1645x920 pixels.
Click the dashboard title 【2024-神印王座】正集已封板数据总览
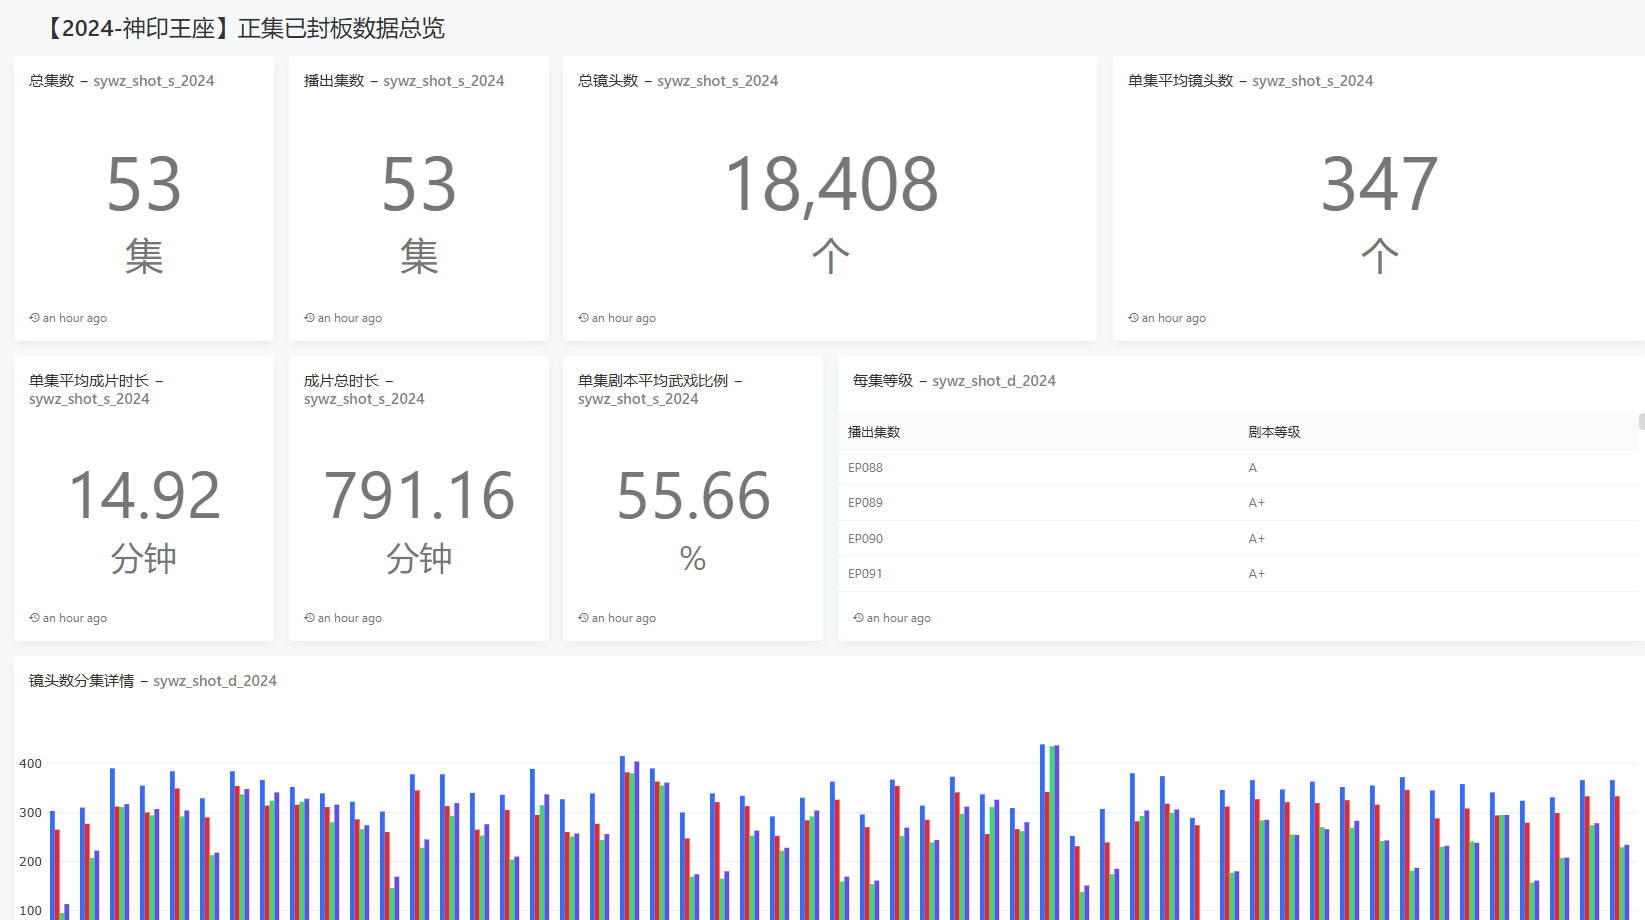tap(244, 28)
